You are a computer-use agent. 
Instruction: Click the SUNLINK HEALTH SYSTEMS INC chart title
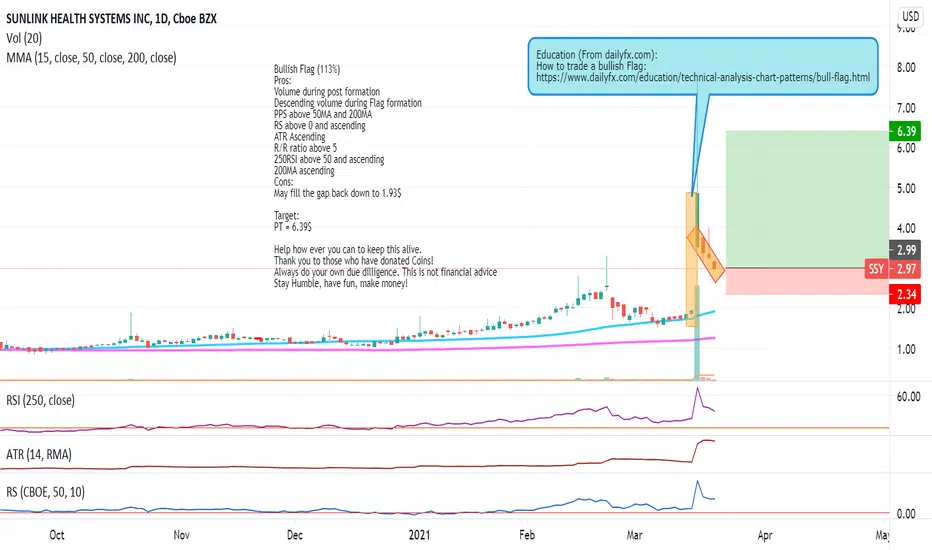(x=111, y=18)
